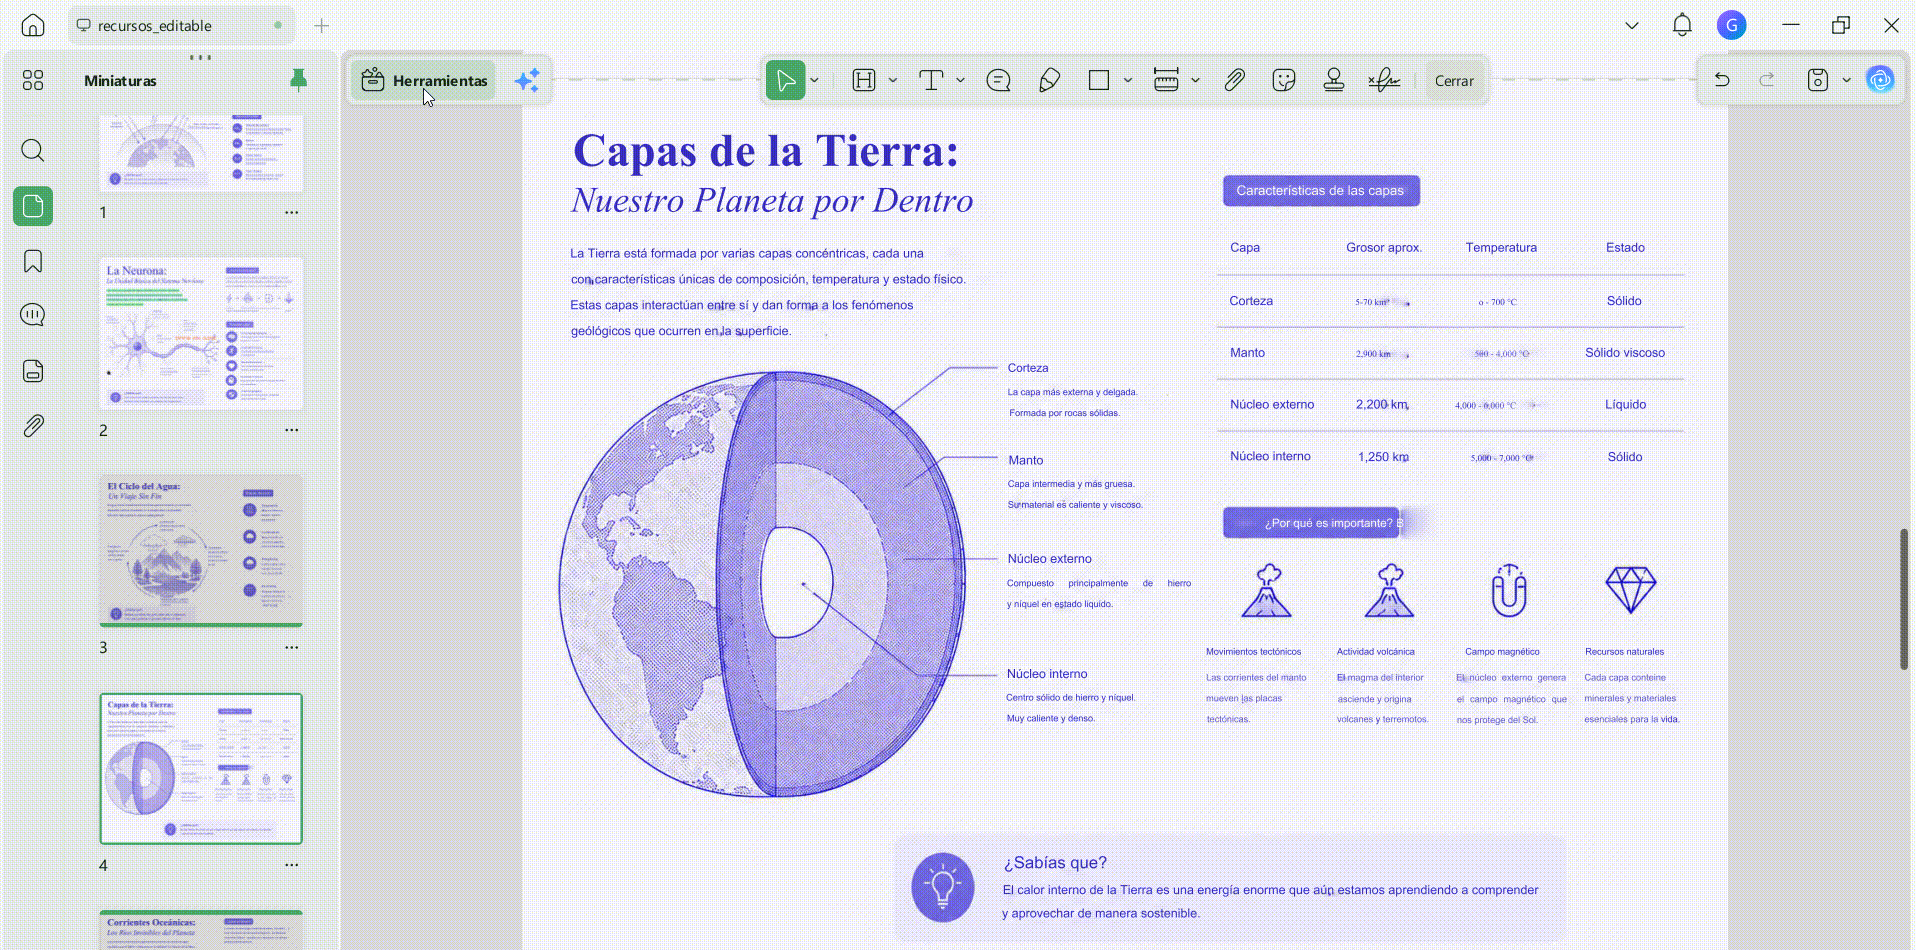Click the Cerrar button
The width and height of the screenshot is (1916, 950).
click(1454, 81)
